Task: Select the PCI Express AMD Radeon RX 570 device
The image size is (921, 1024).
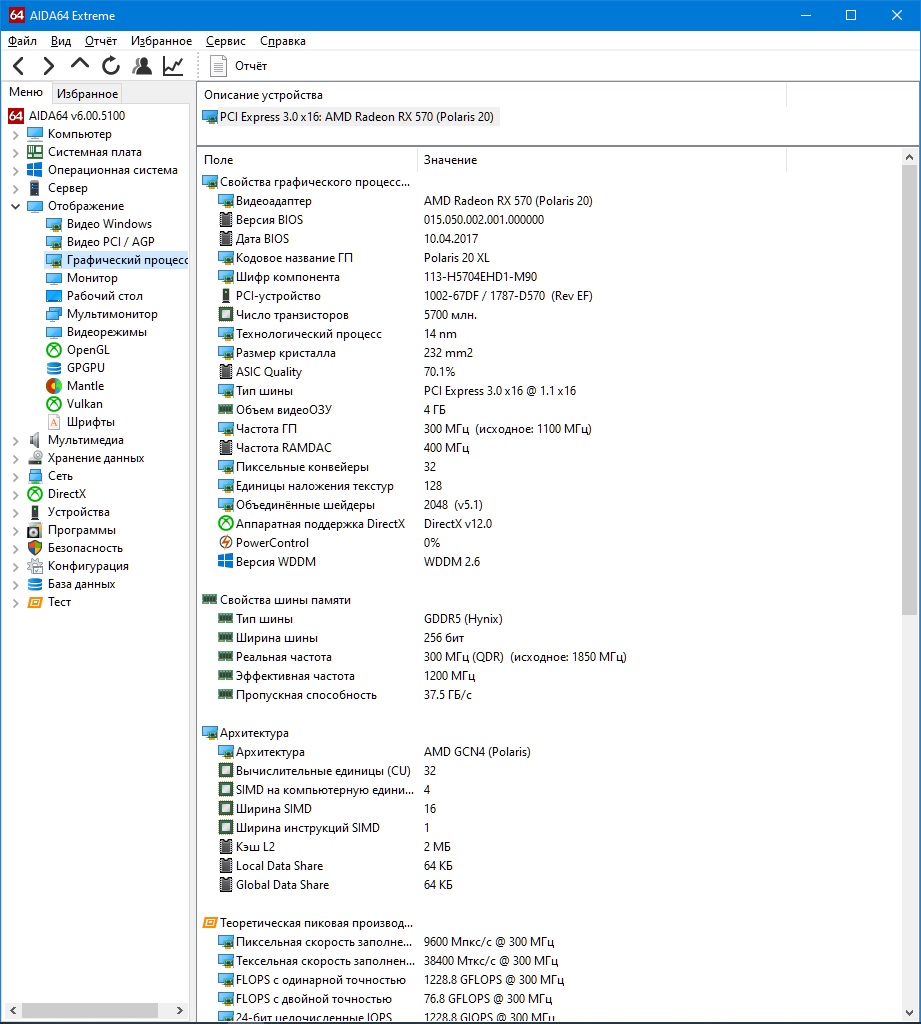Action: pos(349,117)
